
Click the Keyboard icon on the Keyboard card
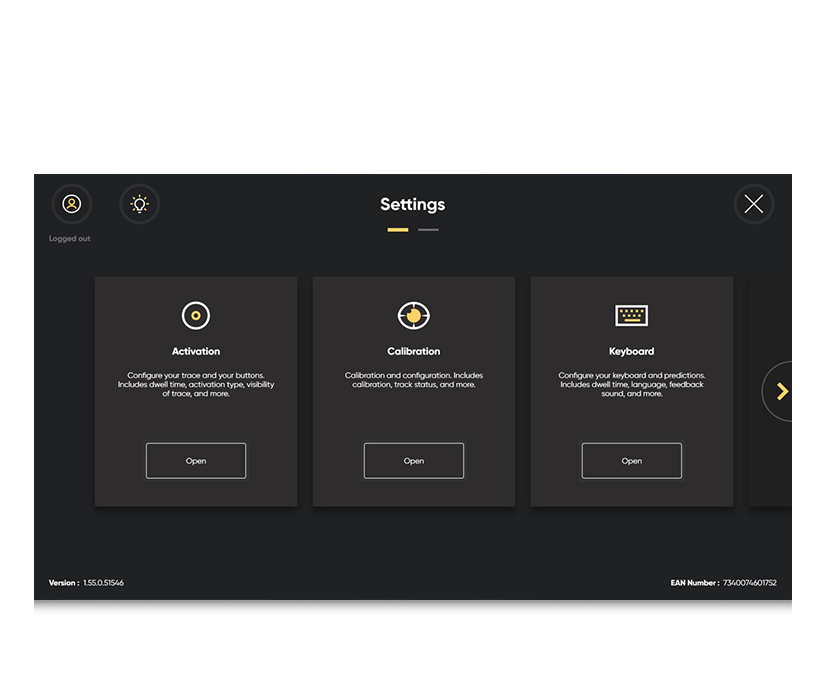(631, 315)
